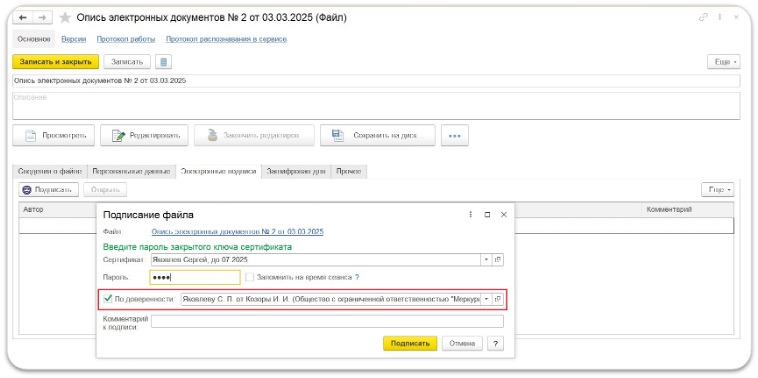Add document to favorites star

pos(65,18)
